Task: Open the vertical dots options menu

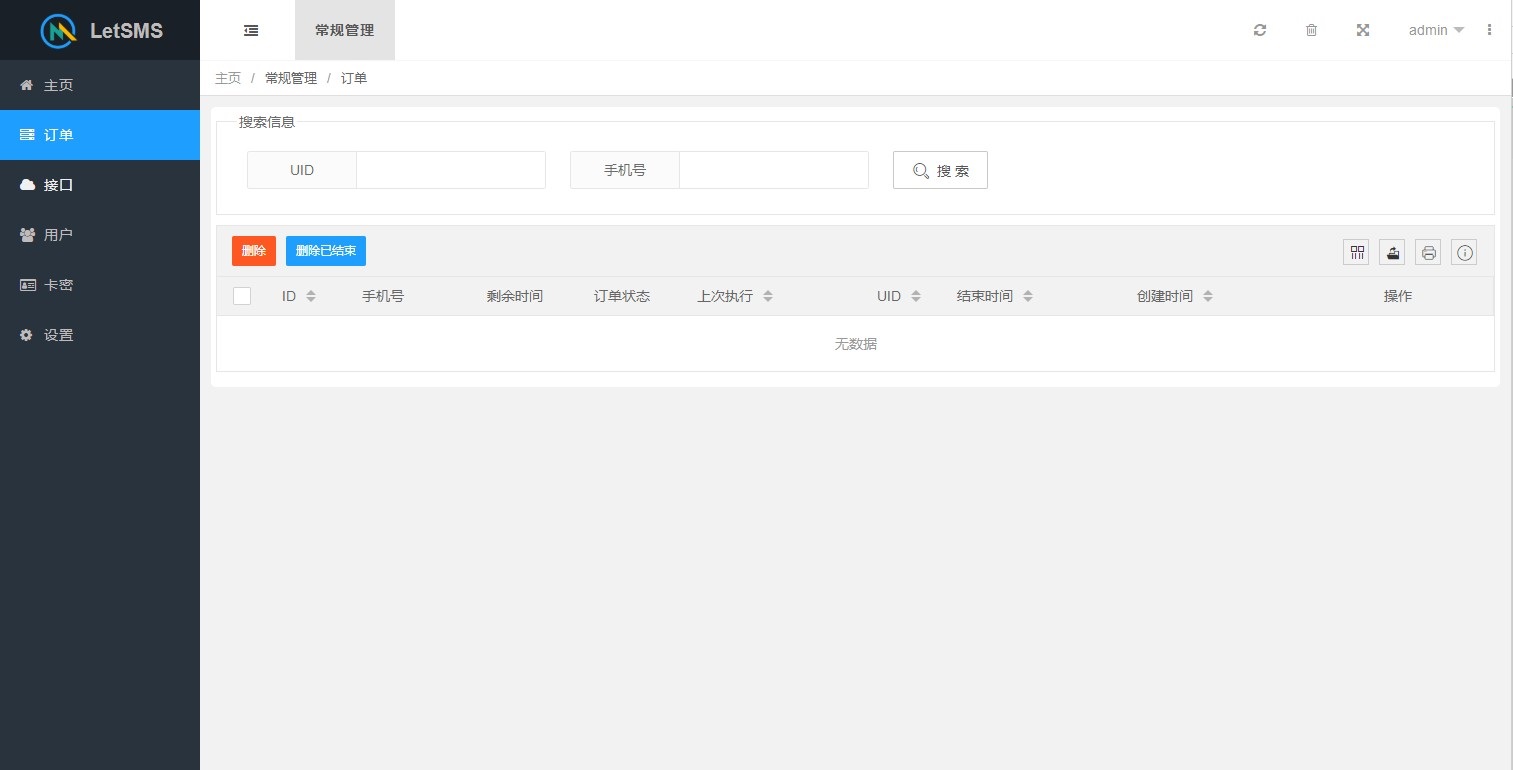Action: (1489, 30)
